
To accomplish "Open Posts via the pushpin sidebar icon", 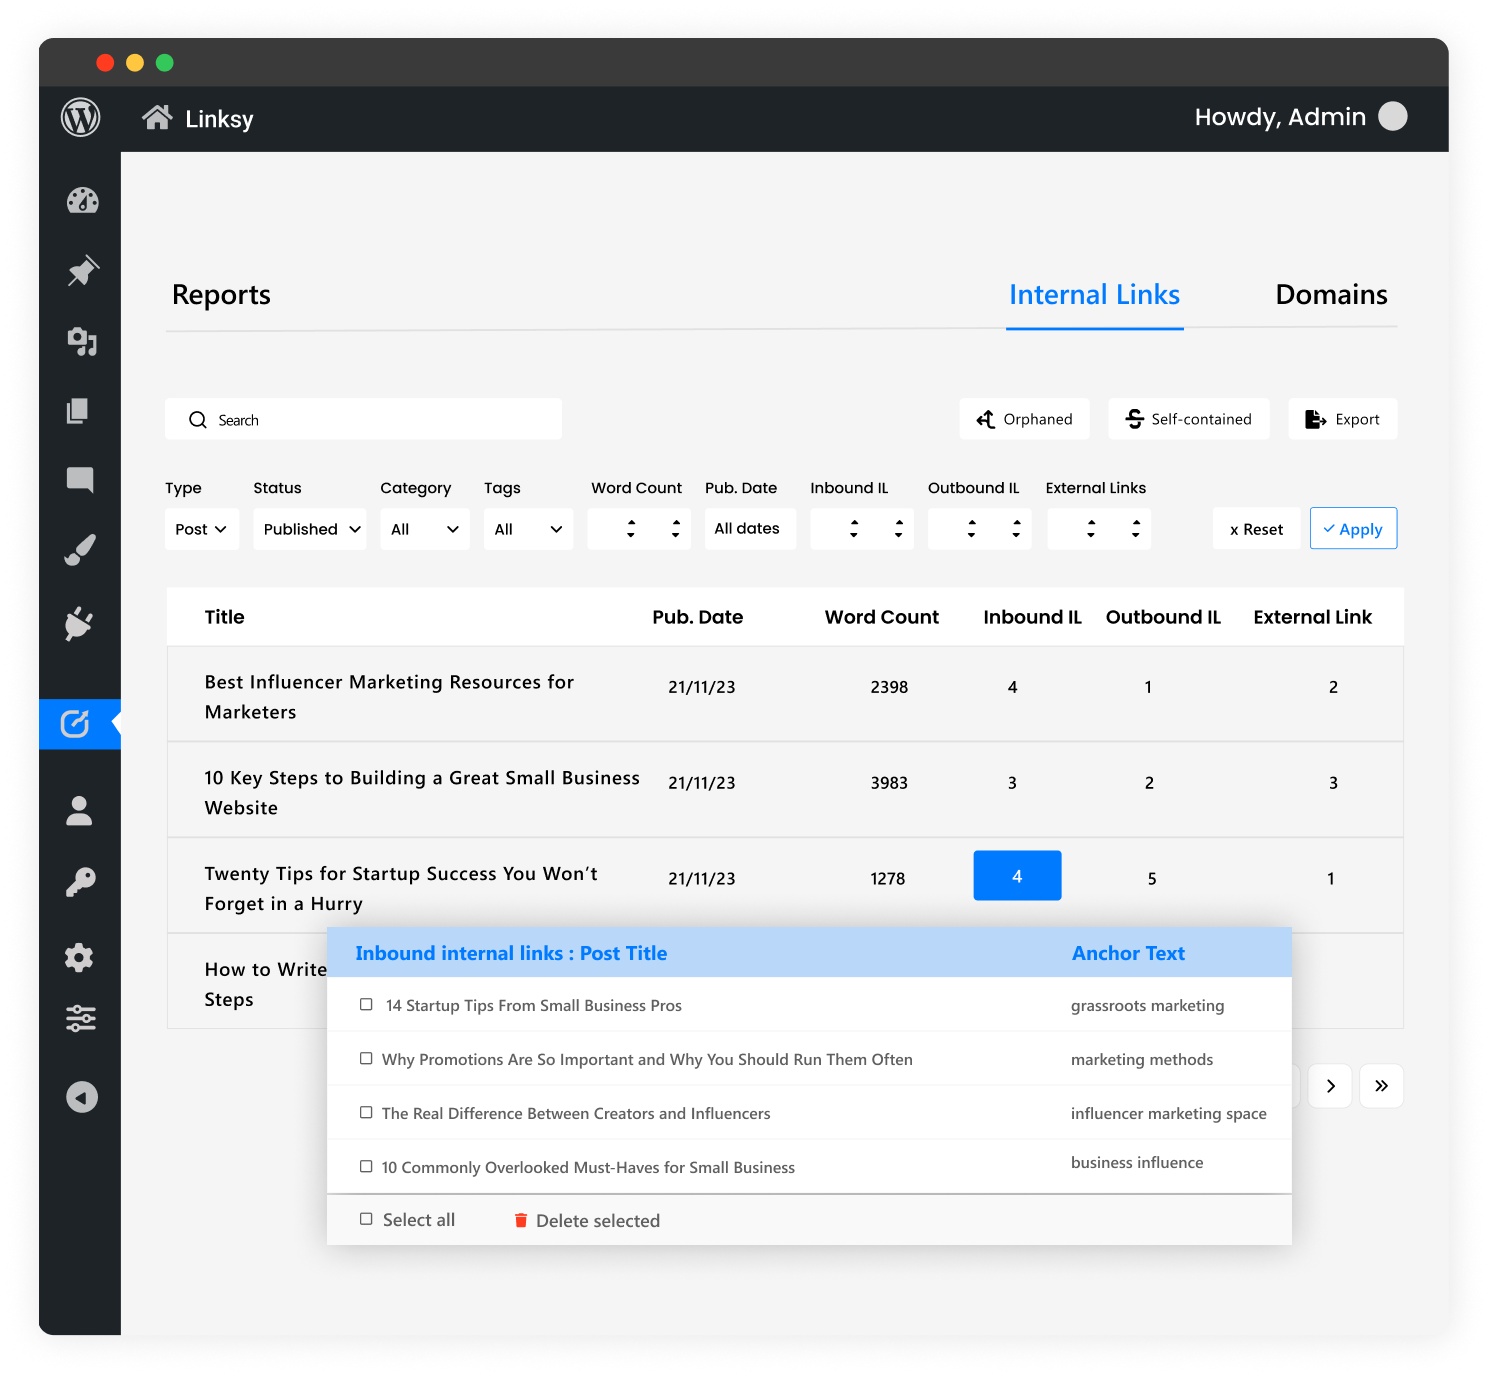I will (x=82, y=271).
